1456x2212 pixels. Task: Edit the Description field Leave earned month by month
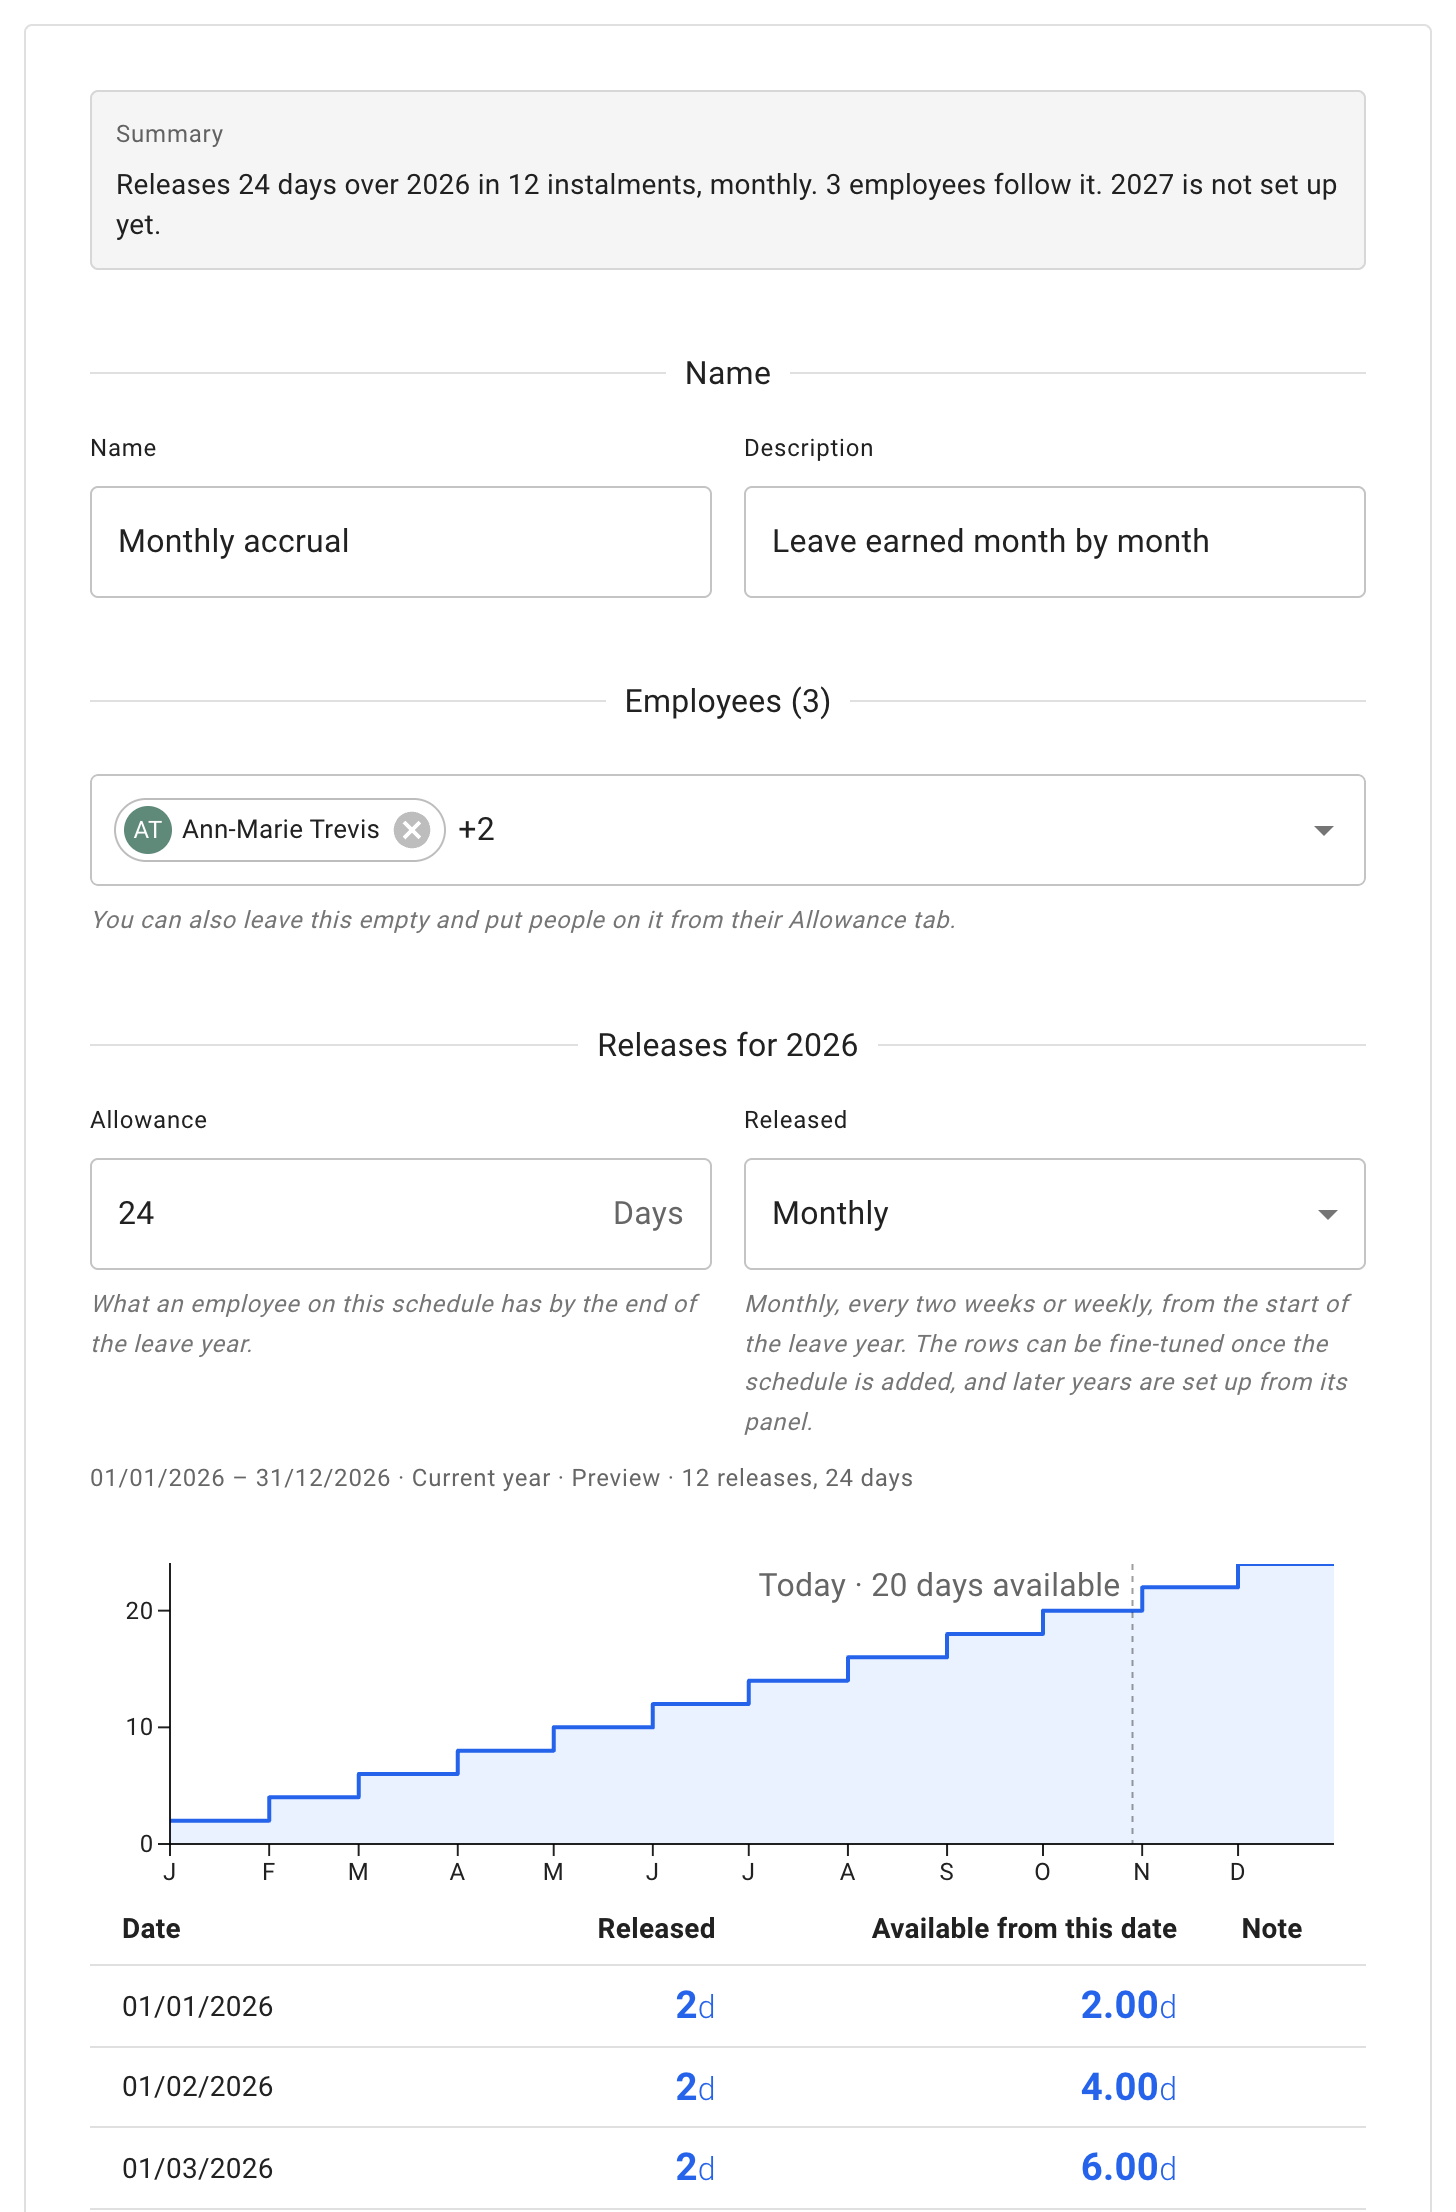[x=1054, y=542]
